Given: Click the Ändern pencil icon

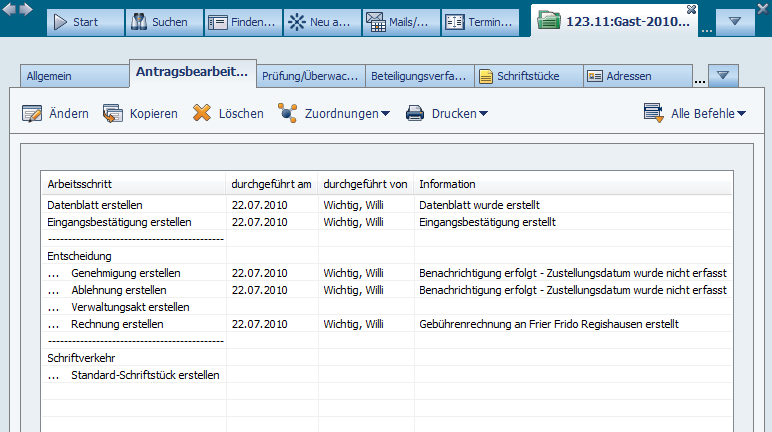Looking at the screenshot, I should pyautogui.click(x=32, y=114).
